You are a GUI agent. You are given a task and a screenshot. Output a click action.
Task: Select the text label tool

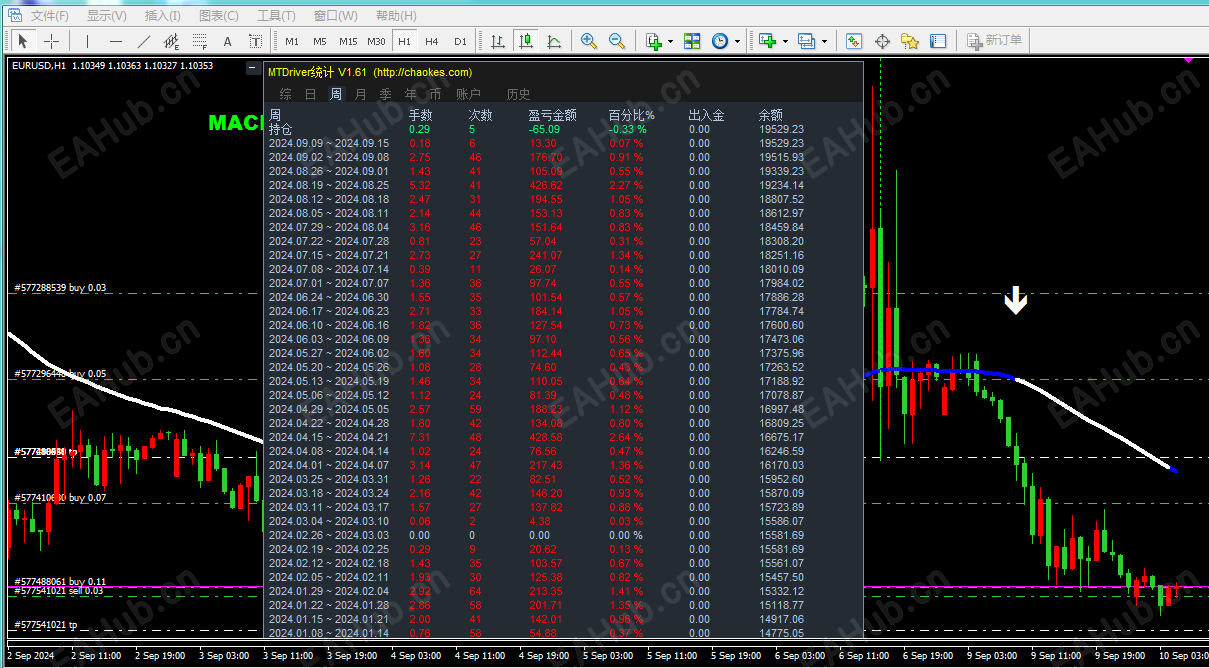click(255, 41)
